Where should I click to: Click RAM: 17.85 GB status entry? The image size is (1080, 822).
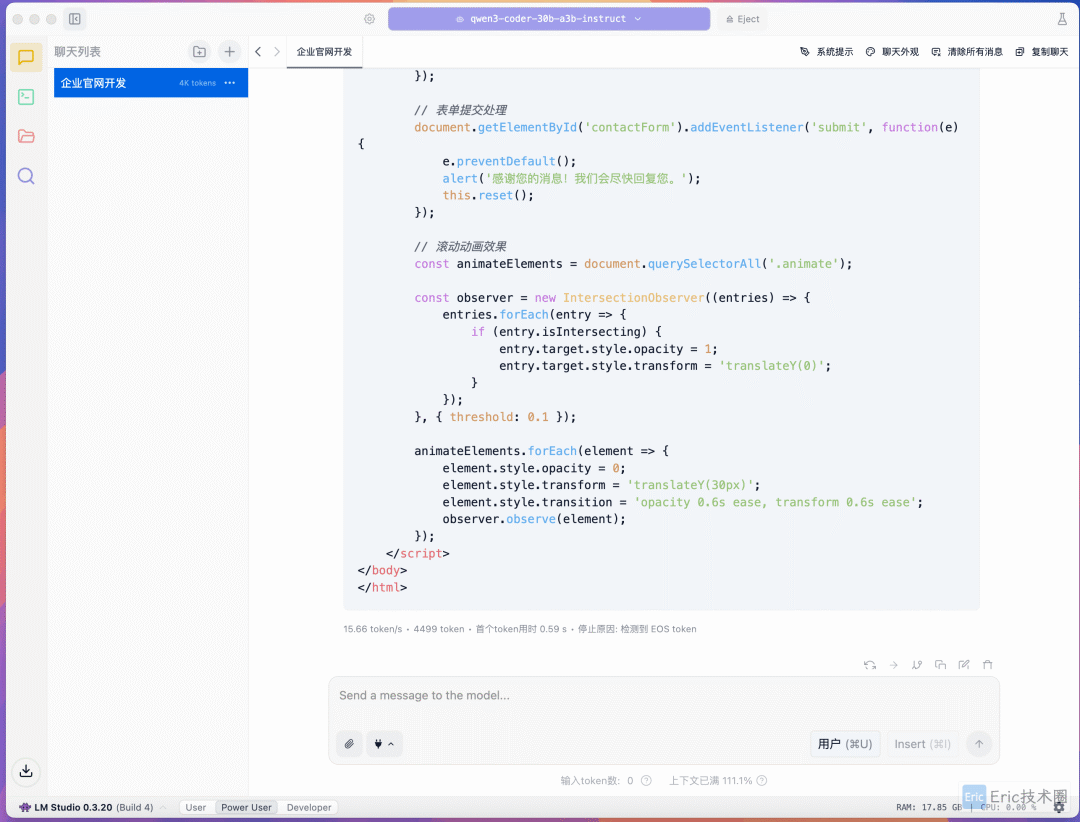tap(929, 808)
